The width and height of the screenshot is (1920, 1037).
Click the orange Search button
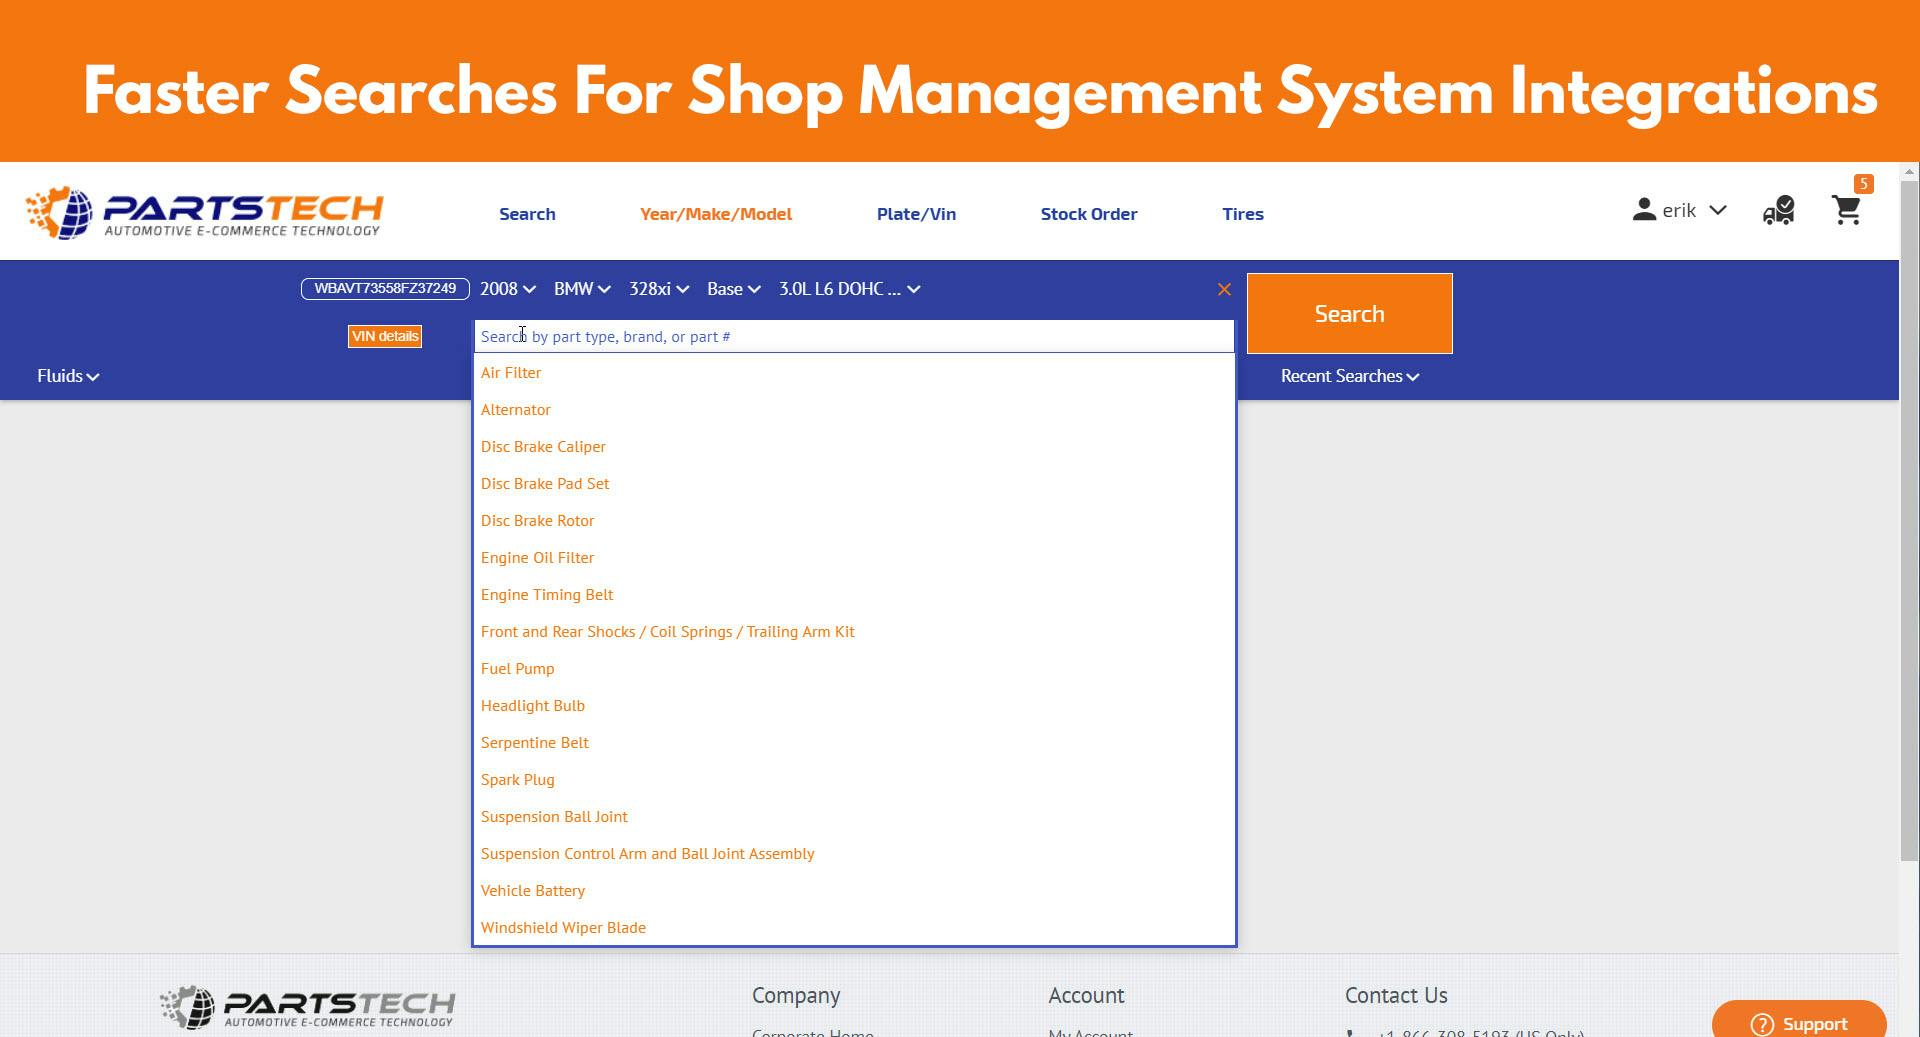pos(1349,313)
